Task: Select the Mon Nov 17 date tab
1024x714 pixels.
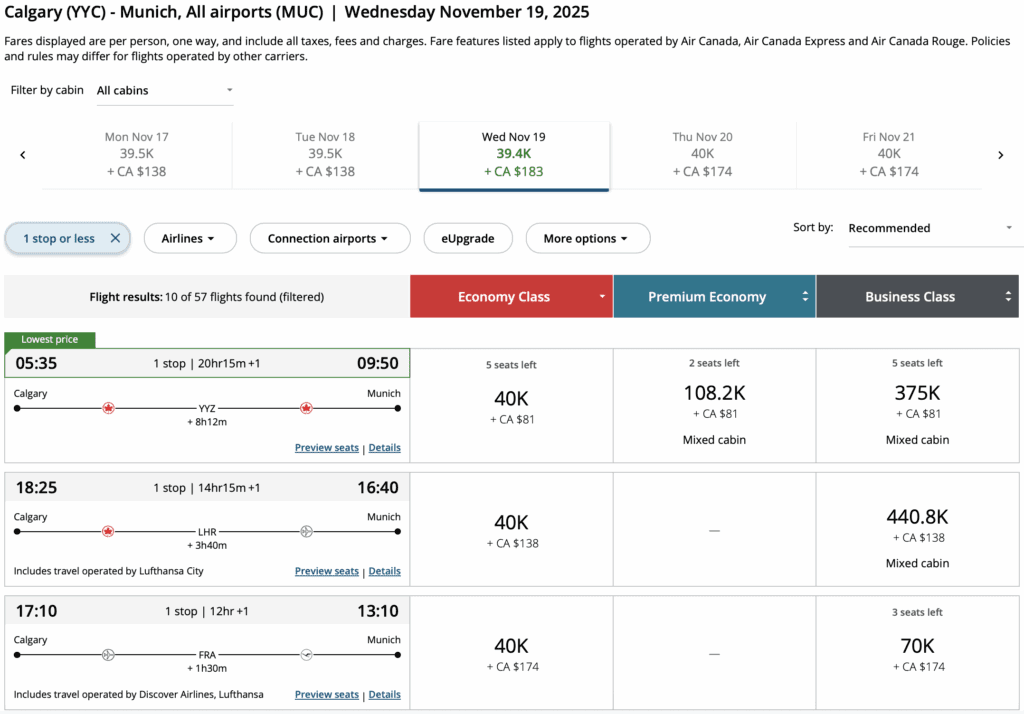Action: (136, 155)
